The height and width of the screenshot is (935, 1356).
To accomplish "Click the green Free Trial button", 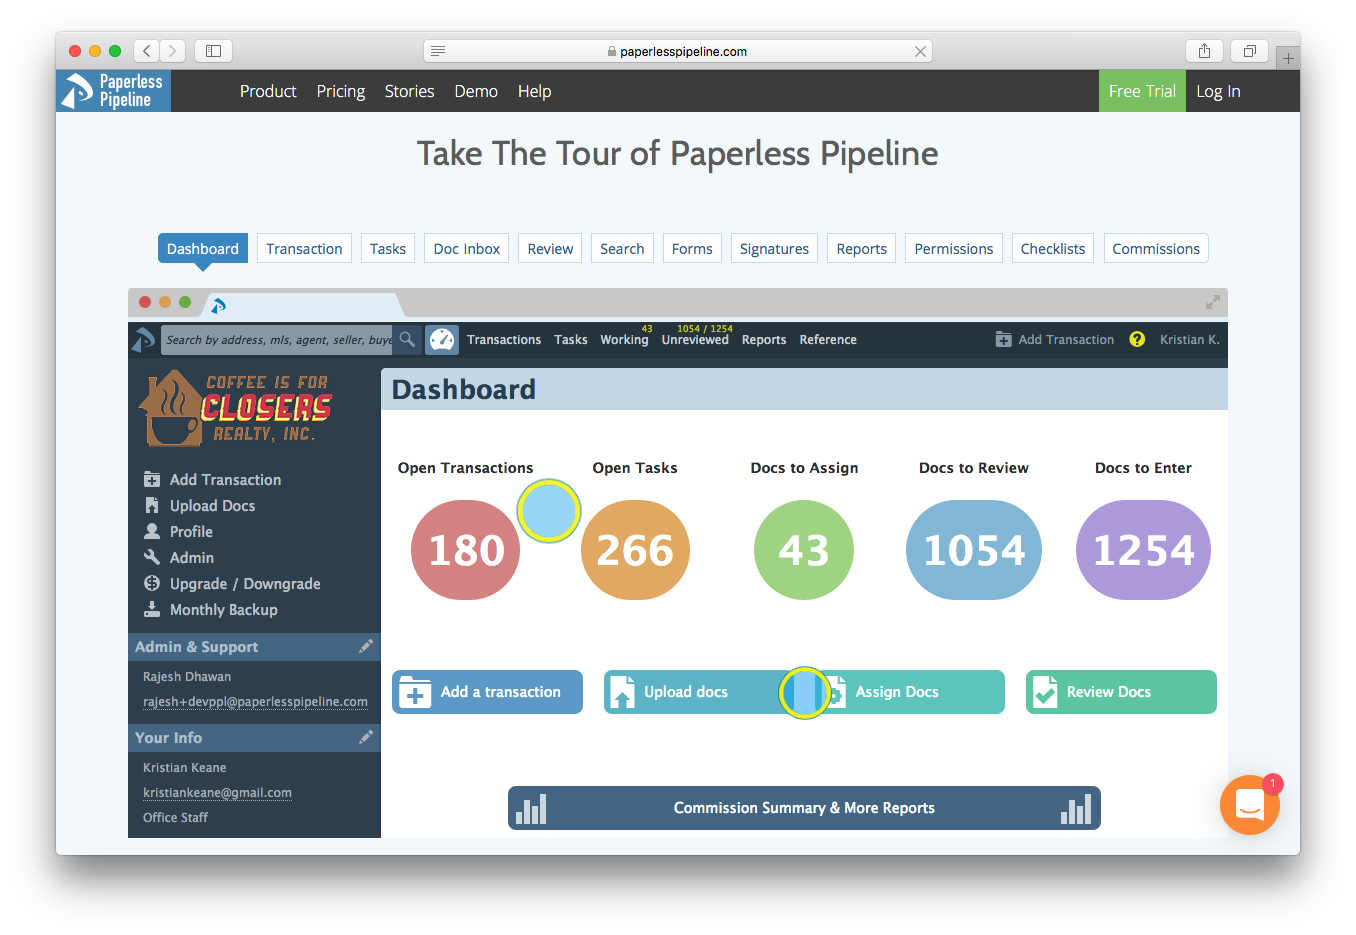I will (1142, 91).
